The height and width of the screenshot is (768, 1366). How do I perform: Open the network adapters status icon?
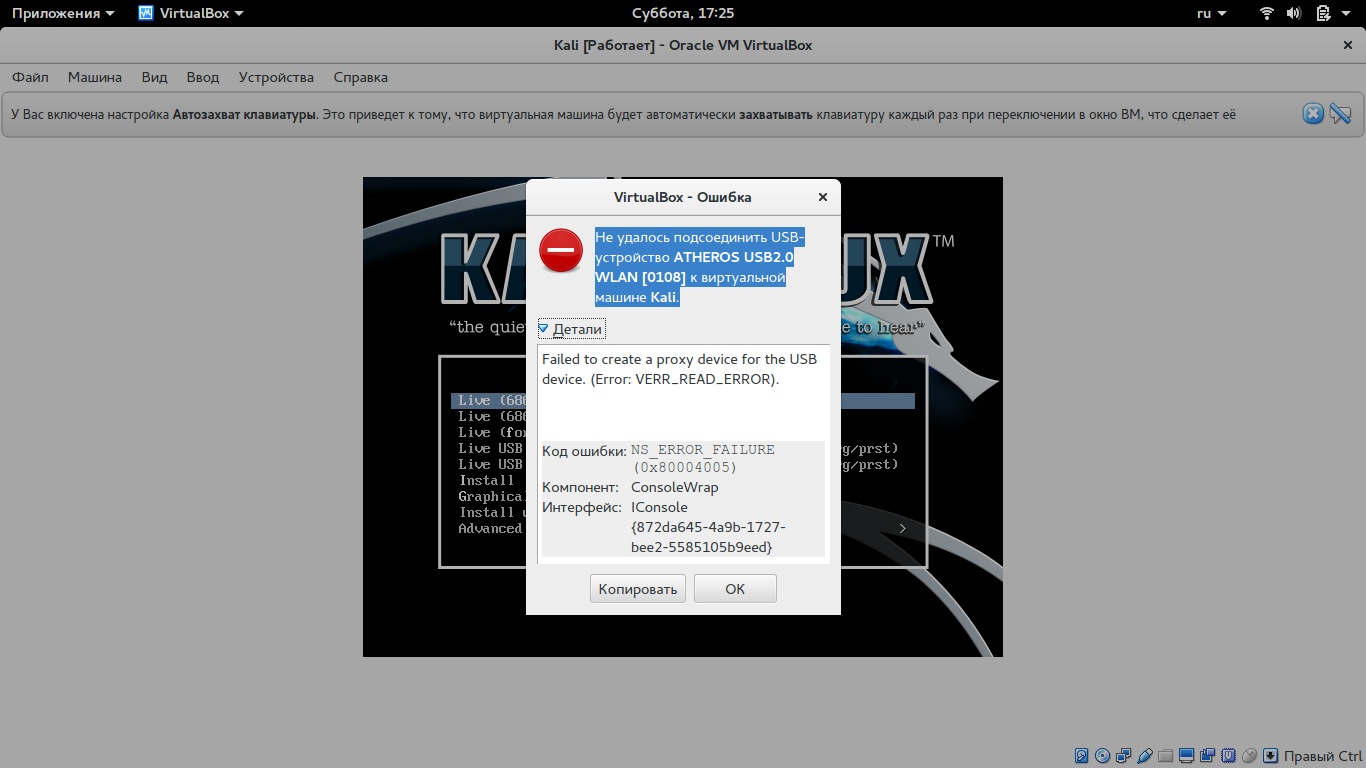(x=1124, y=755)
